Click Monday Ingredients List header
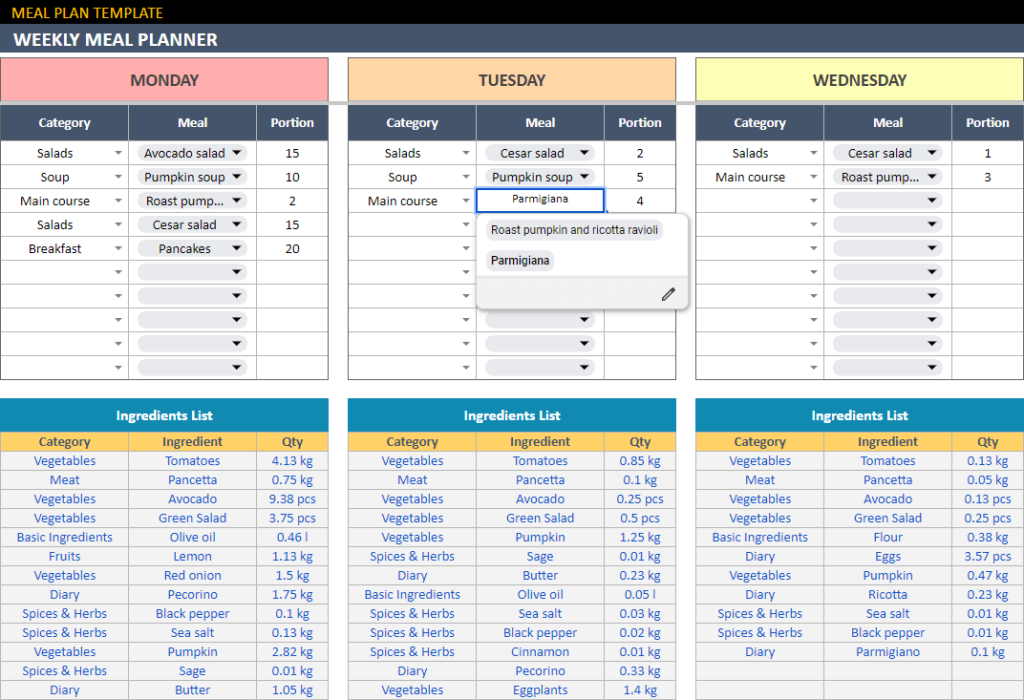The height and width of the screenshot is (700, 1024). [164, 415]
